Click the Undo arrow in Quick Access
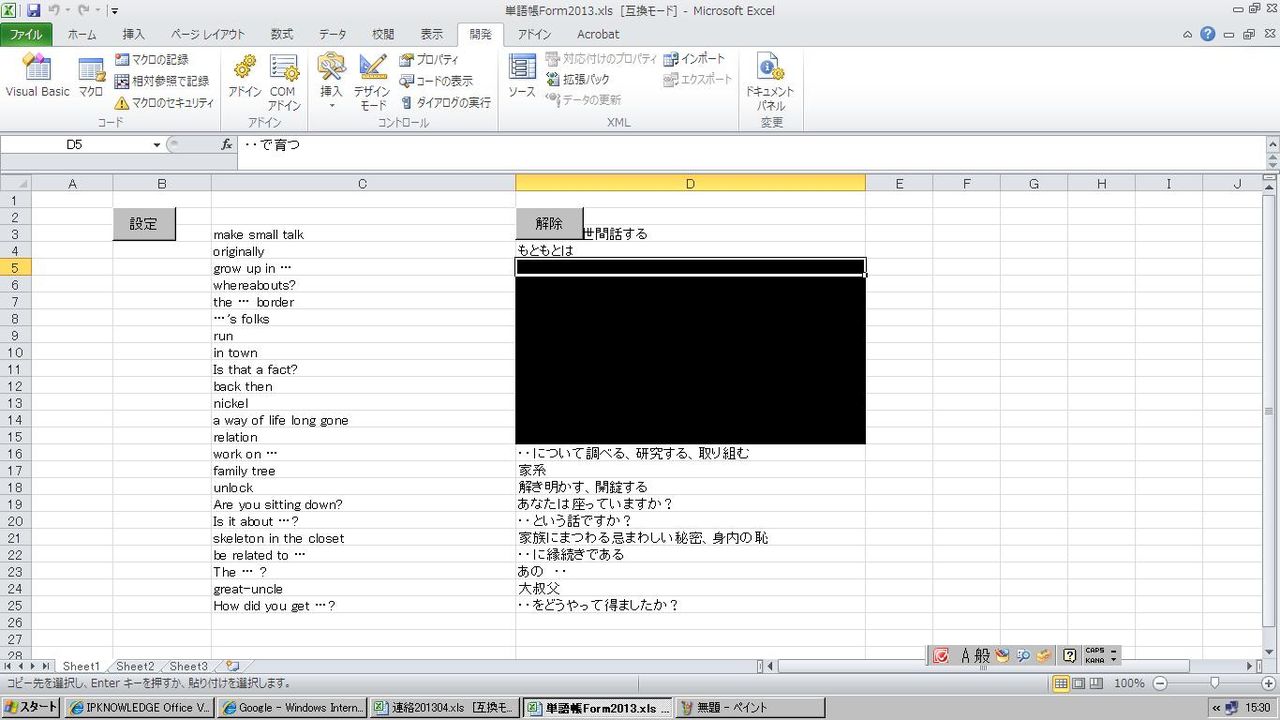The height and width of the screenshot is (720, 1280). (x=54, y=10)
